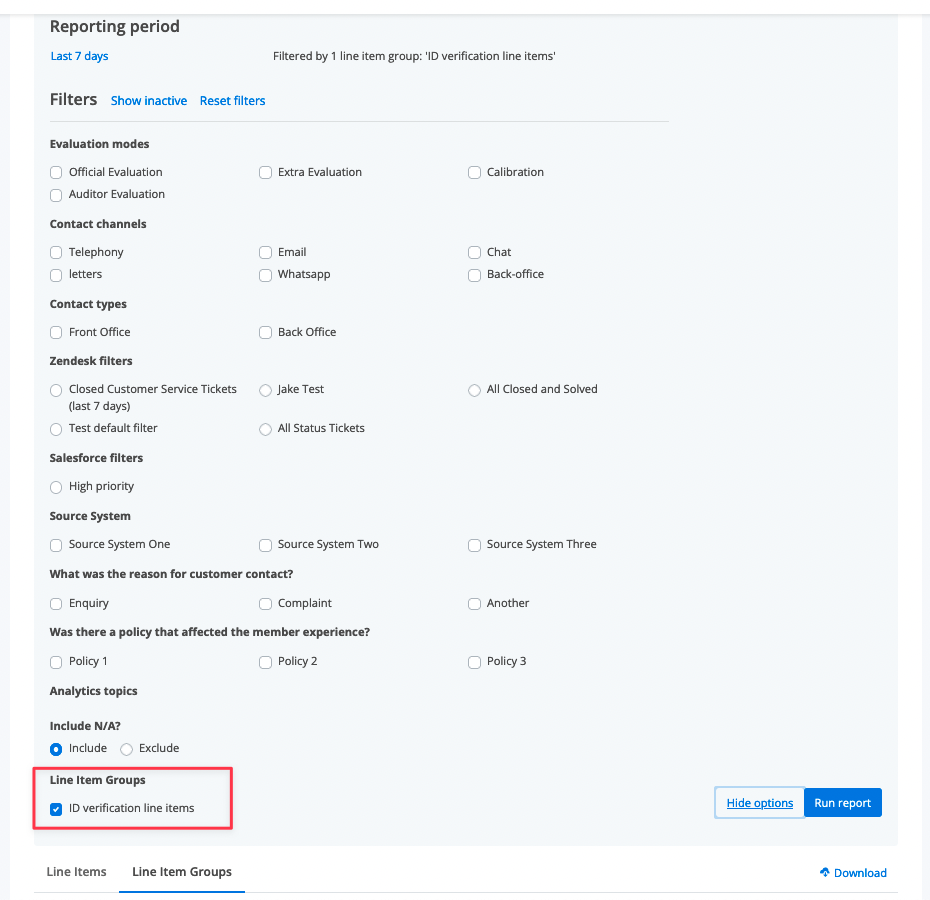This screenshot has height=900, width=930.
Task: Check the Policy 3 checkbox
Action: 474,662
